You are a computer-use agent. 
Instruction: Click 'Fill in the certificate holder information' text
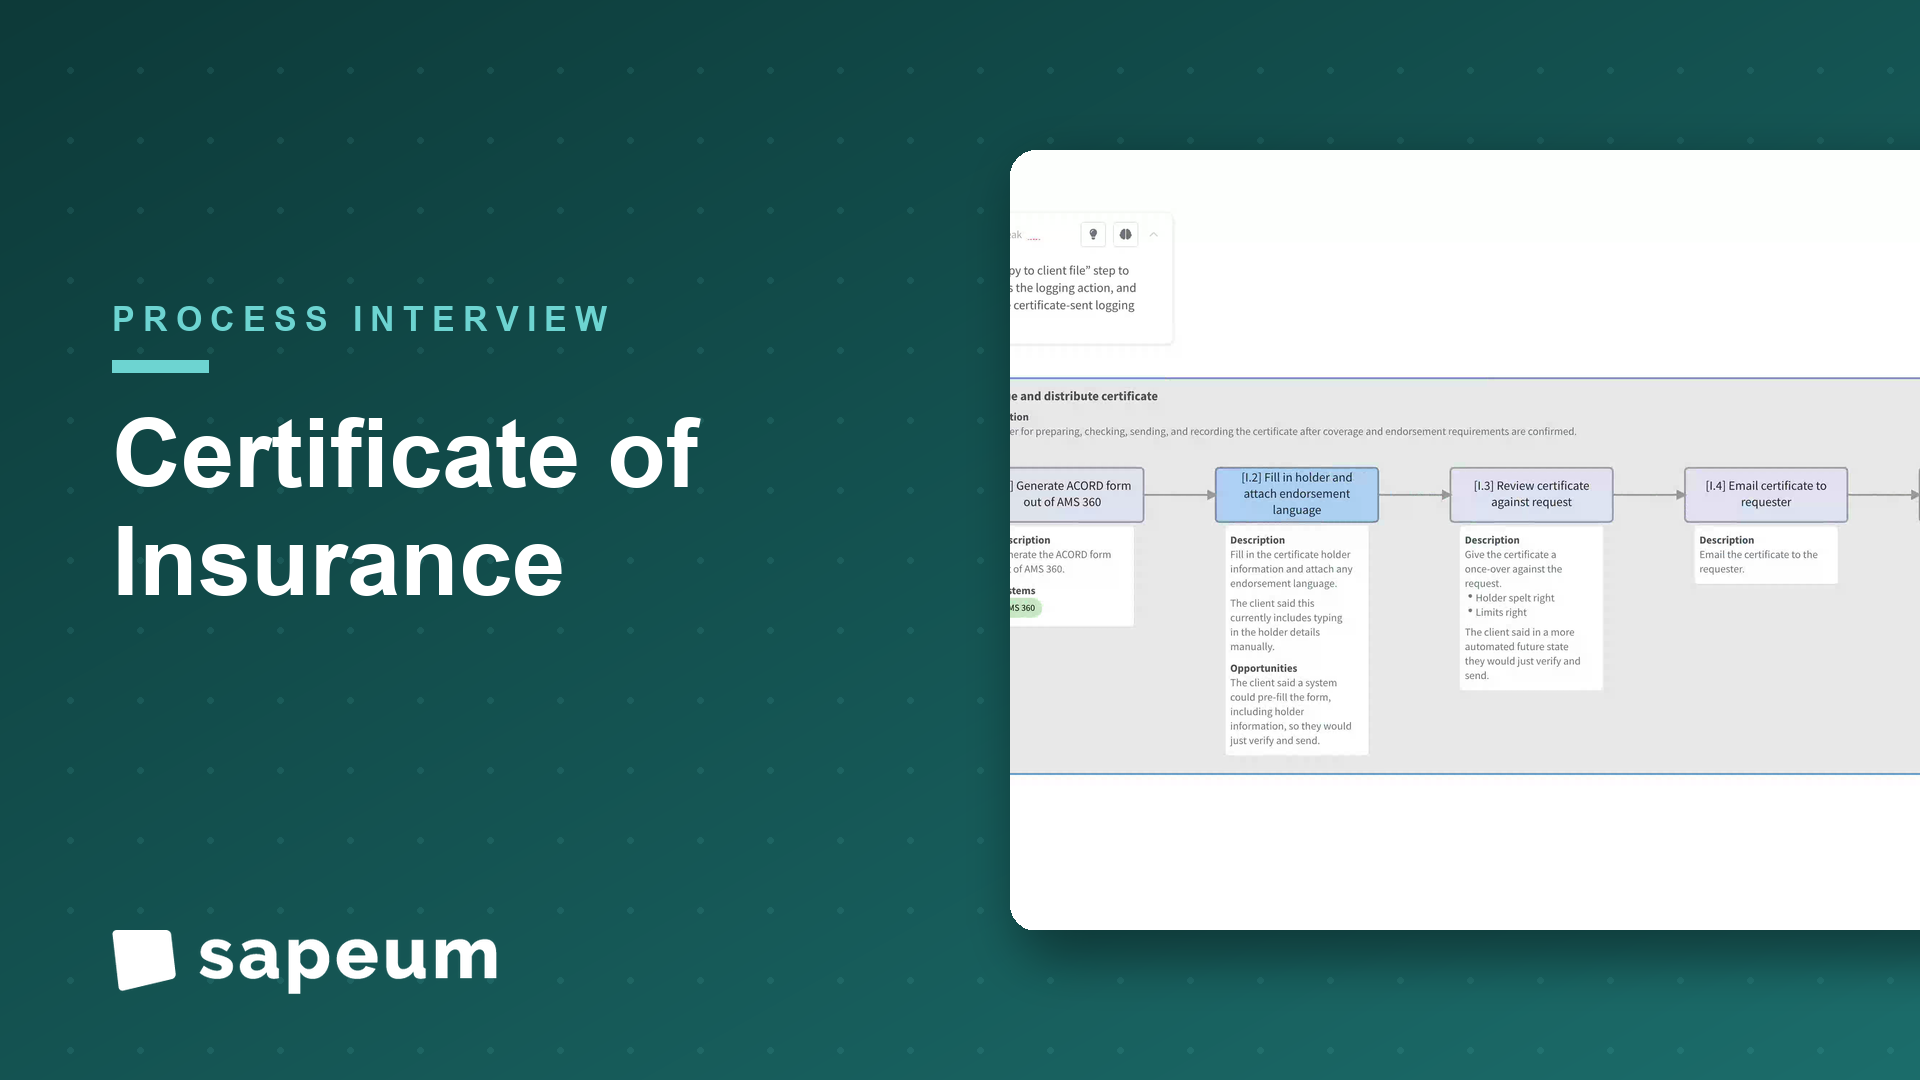tap(1291, 569)
